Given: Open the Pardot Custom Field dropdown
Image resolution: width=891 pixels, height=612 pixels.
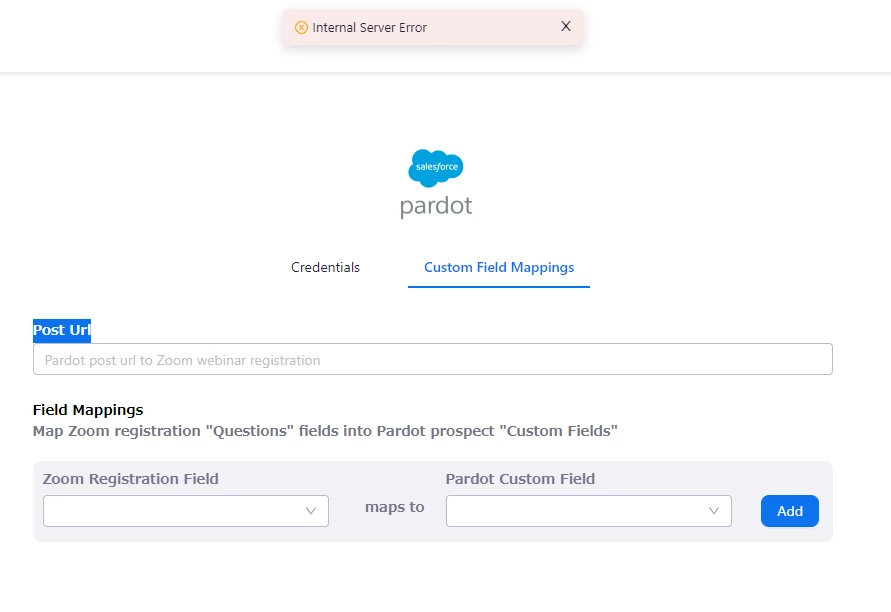Looking at the screenshot, I should coord(589,511).
